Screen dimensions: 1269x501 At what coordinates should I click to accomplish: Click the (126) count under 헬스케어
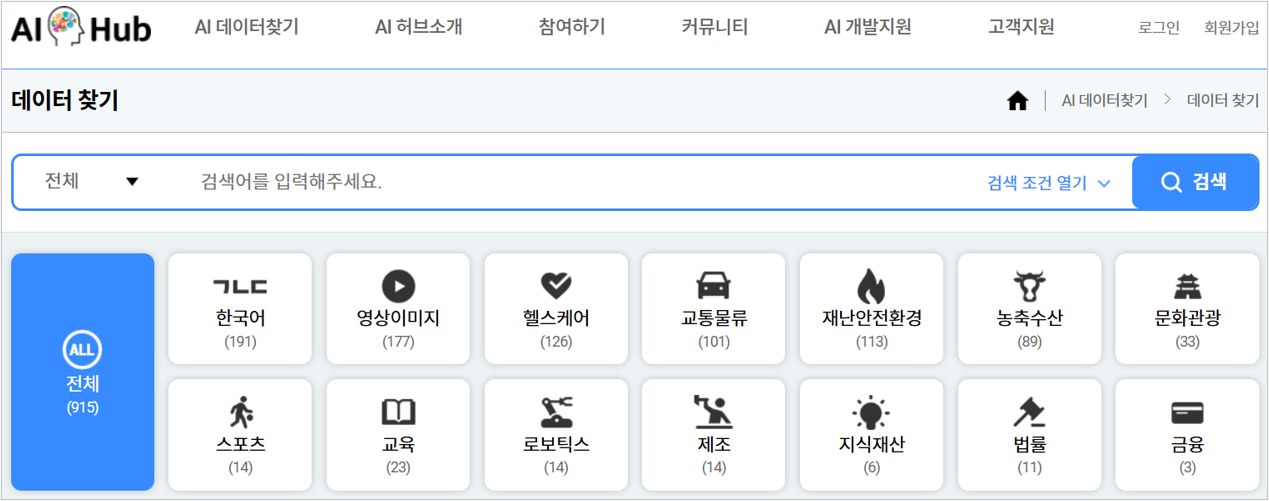556,342
